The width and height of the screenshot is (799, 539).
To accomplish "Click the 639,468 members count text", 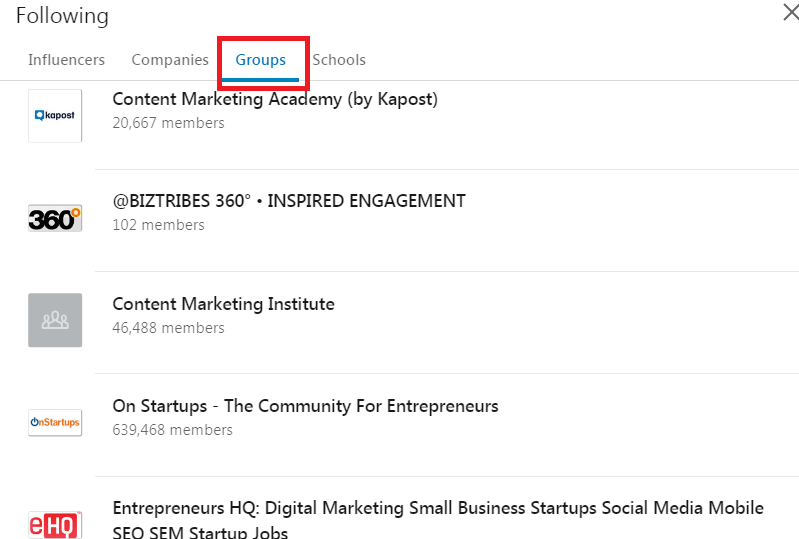I will (x=172, y=430).
